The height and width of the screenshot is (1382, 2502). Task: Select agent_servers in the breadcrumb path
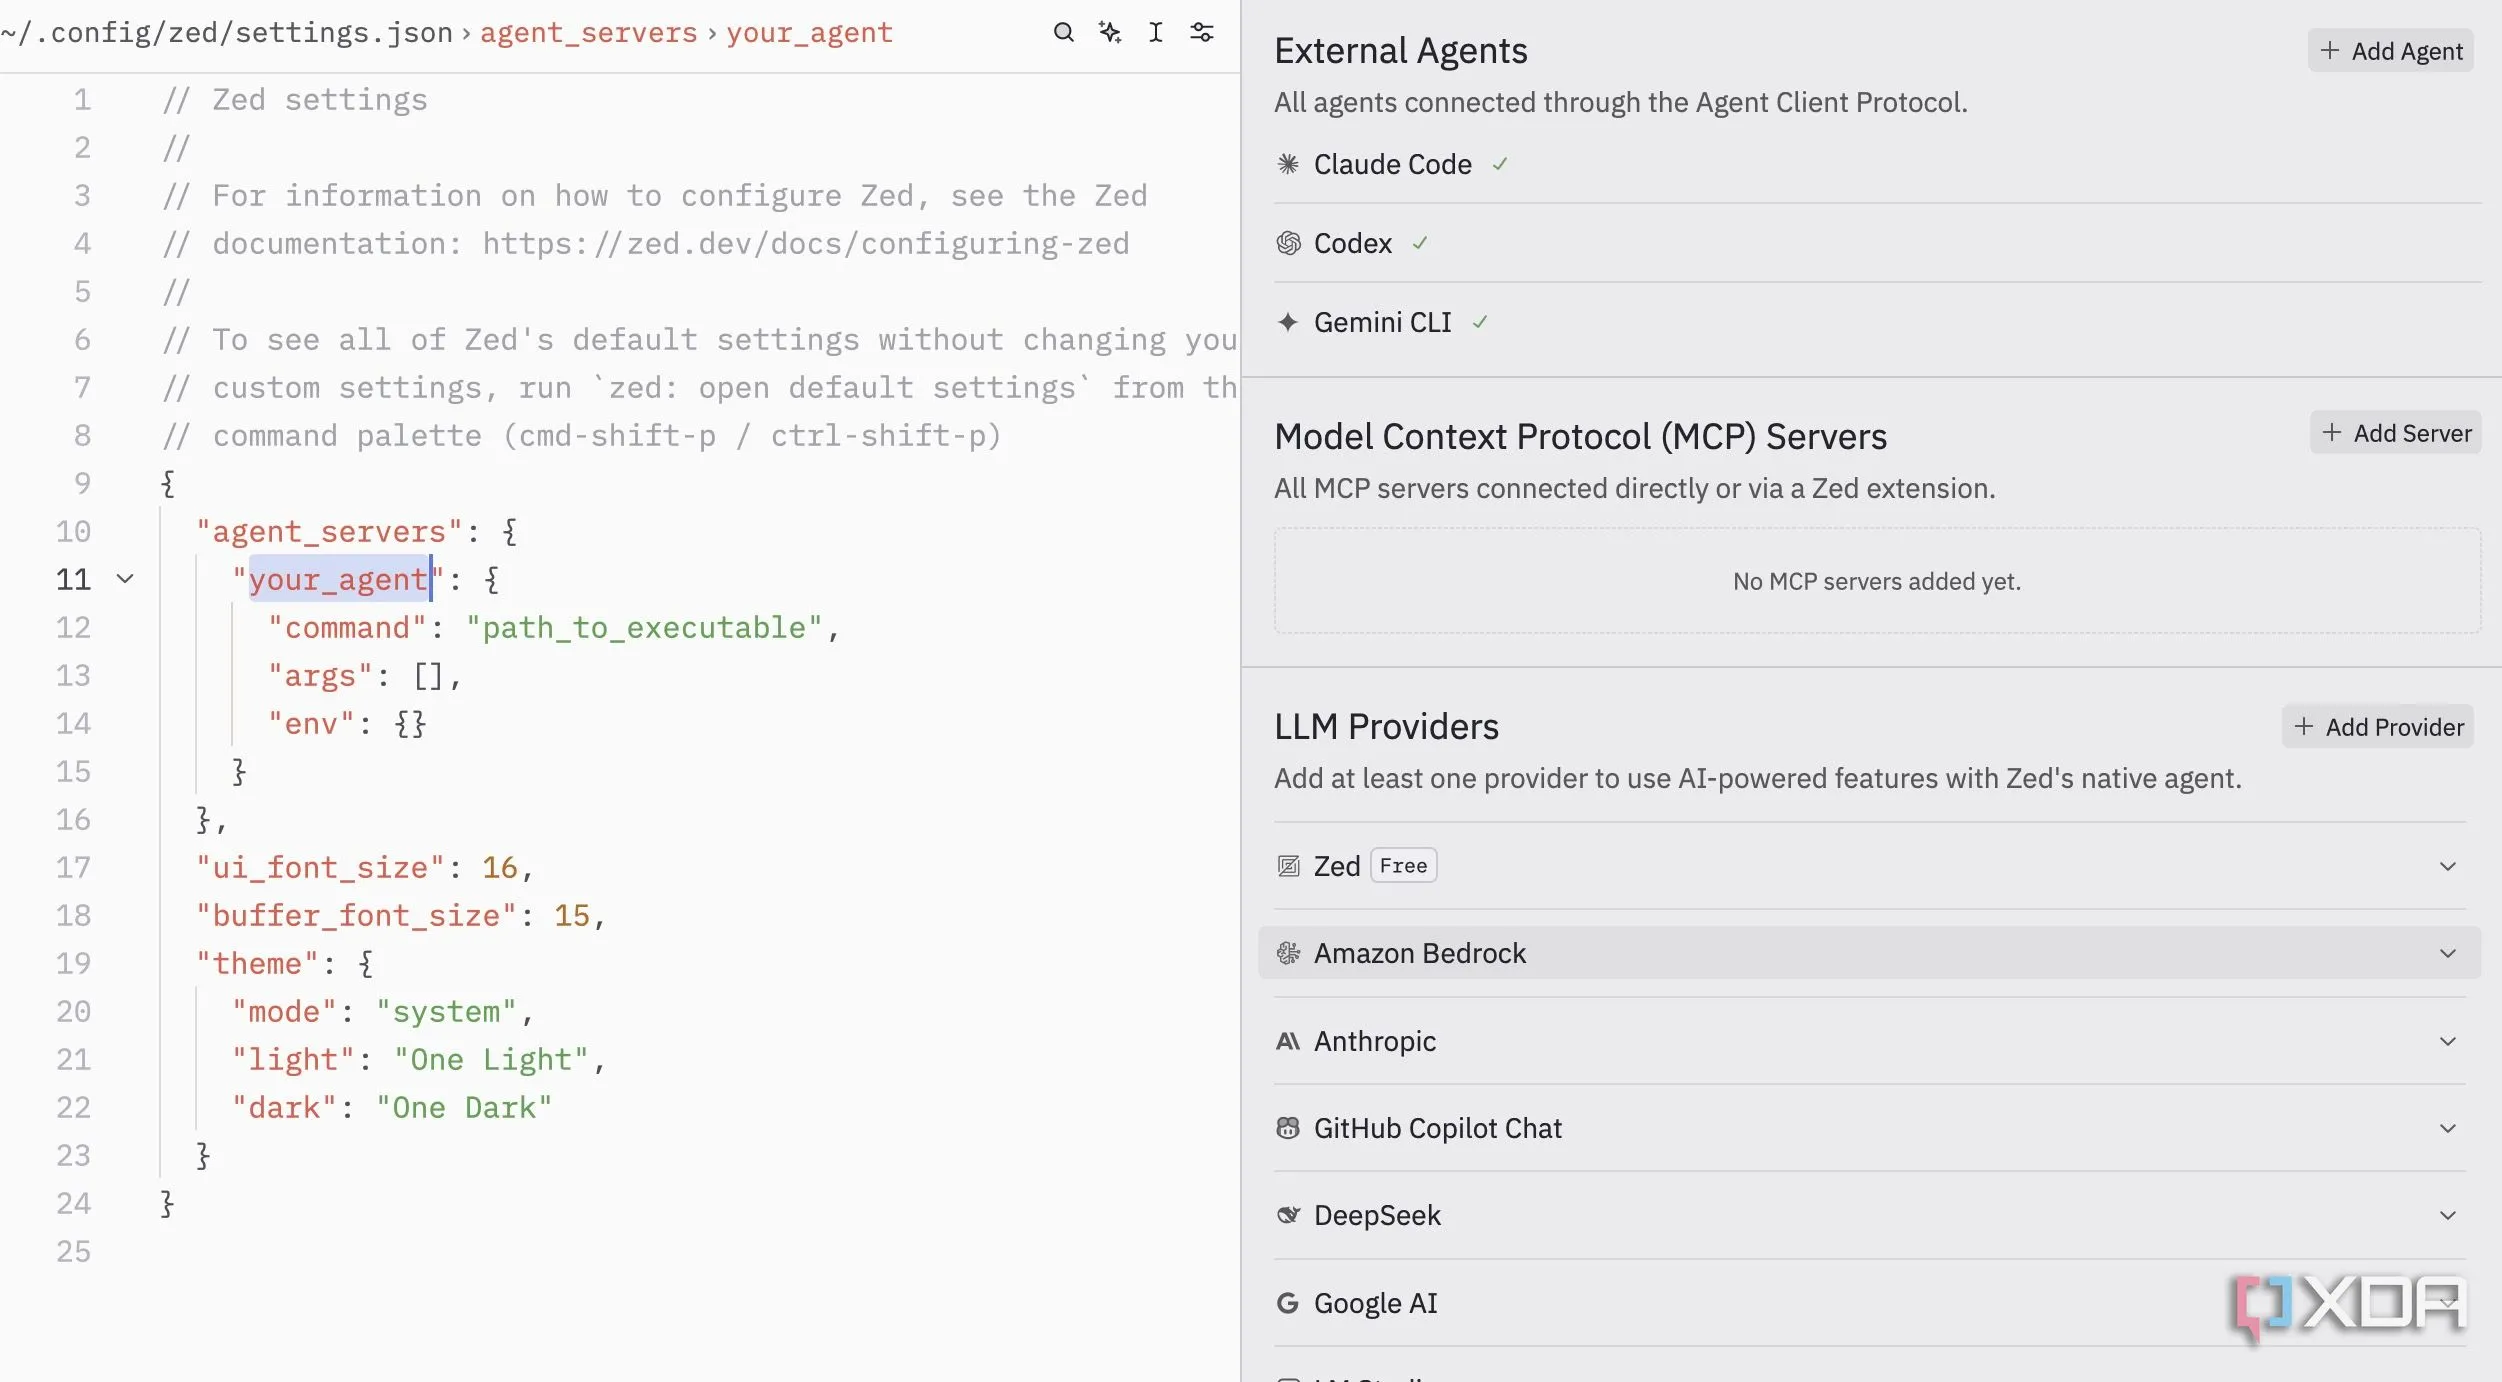click(x=588, y=32)
